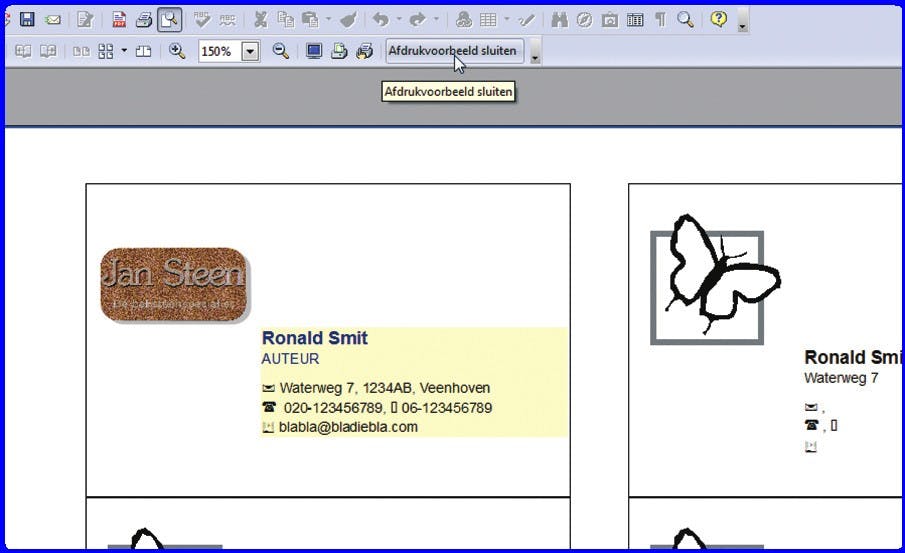Zoom Out with the minus magnifier

tap(281, 51)
